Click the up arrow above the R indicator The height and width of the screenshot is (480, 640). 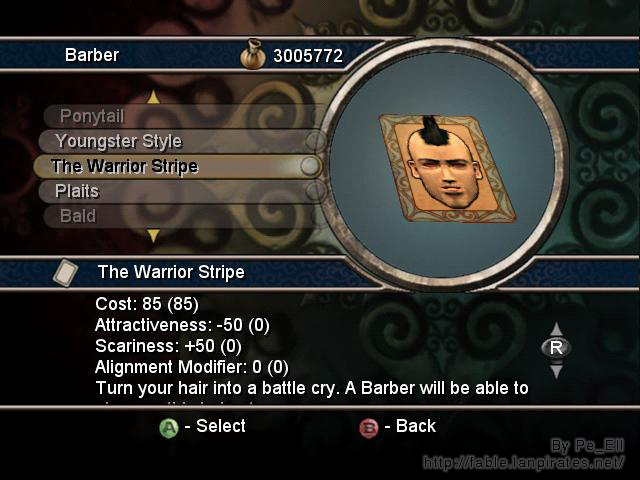(556, 329)
